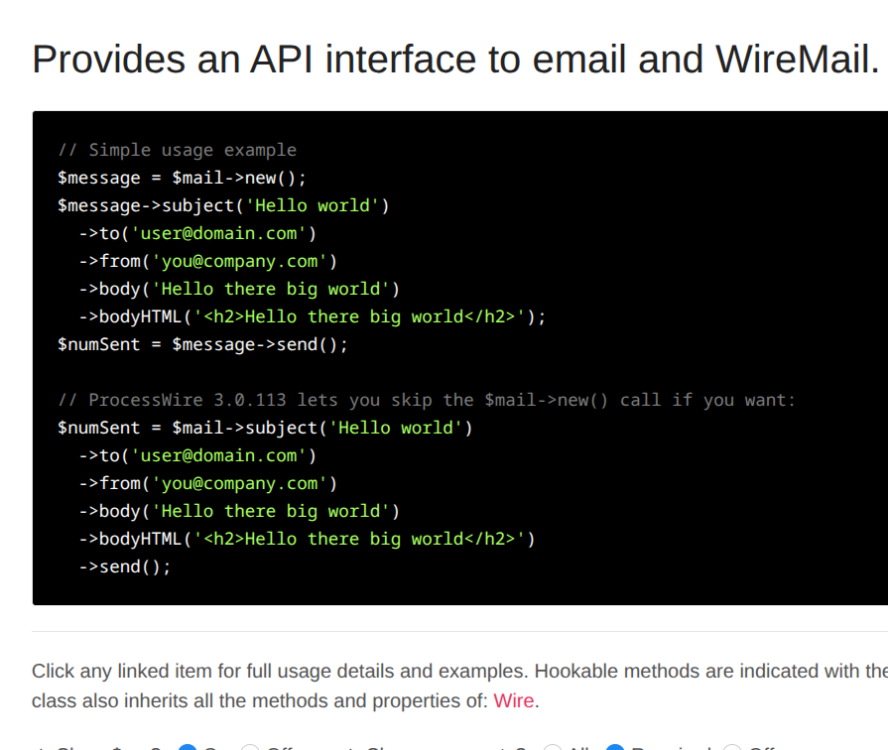Screen dimensions: 888x750
Task: Click the '// Simple usage example' comment
Action: tap(177, 150)
